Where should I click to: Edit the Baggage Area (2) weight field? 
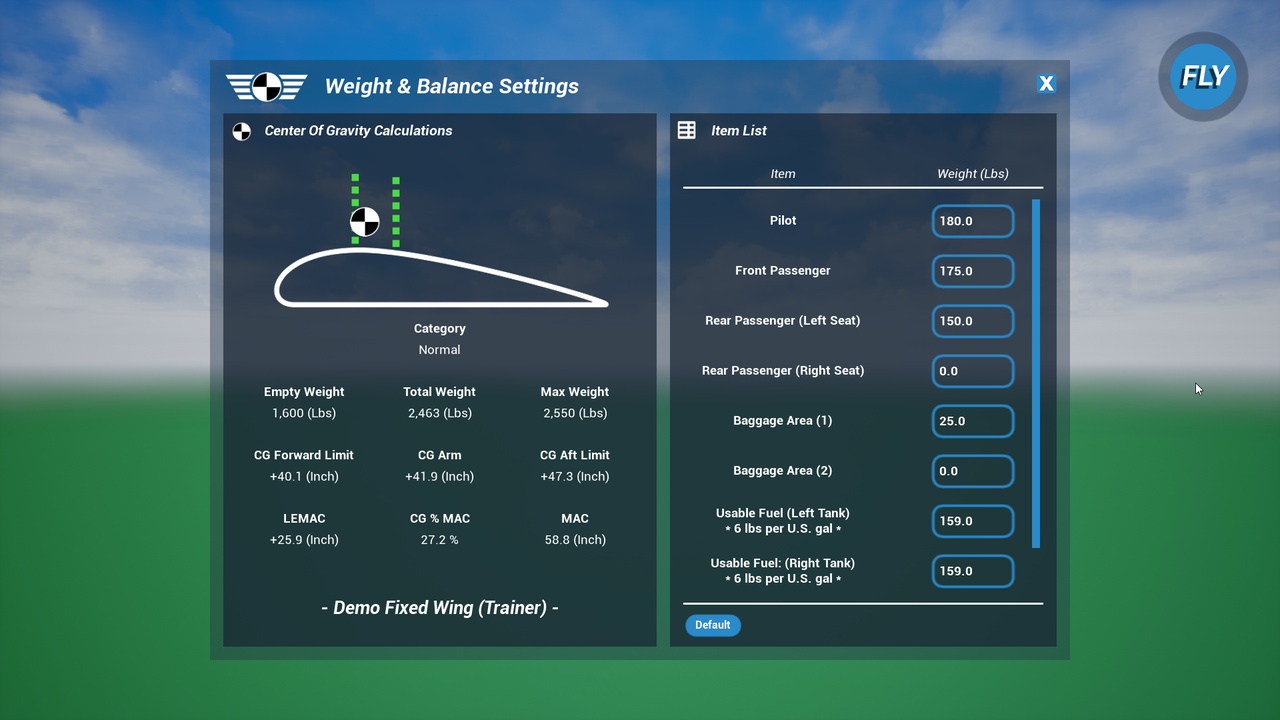973,471
